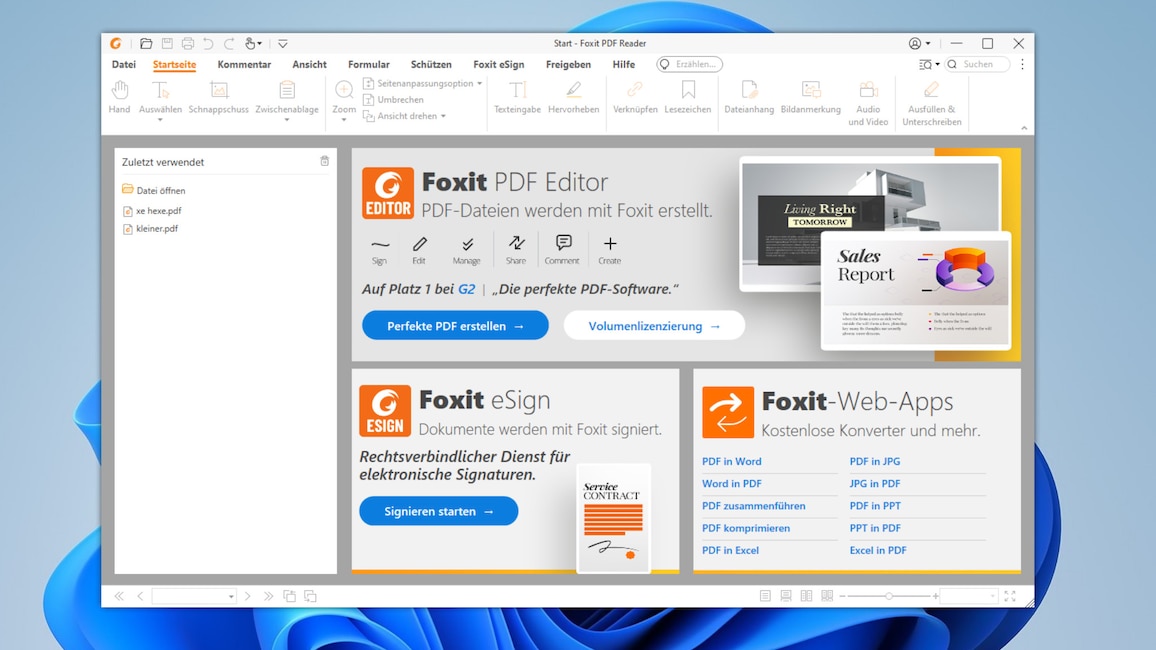1156x650 pixels.
Task: Open the PDF in Word converter link
Action: pyautogui.click(x=732, y=461)
